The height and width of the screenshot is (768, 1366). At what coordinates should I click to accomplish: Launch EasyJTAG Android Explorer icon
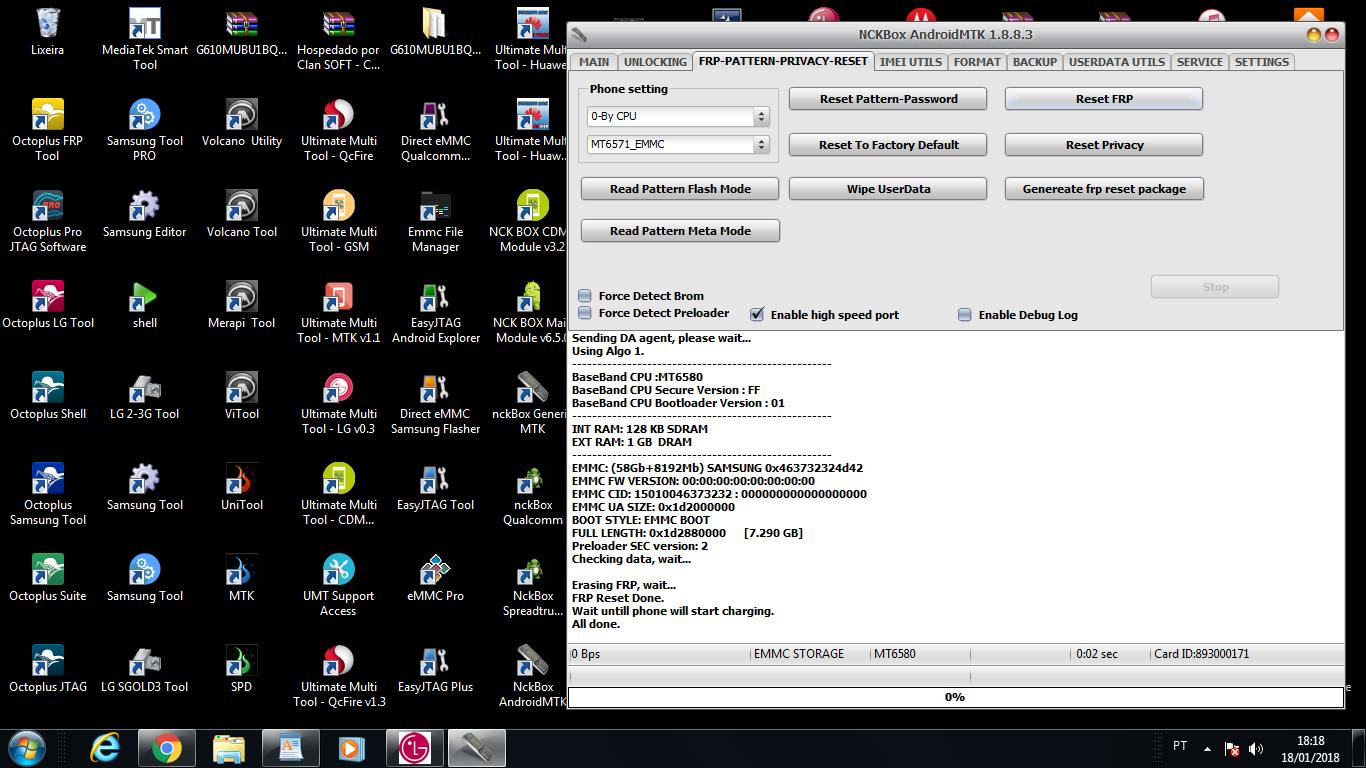coord(435,311)
